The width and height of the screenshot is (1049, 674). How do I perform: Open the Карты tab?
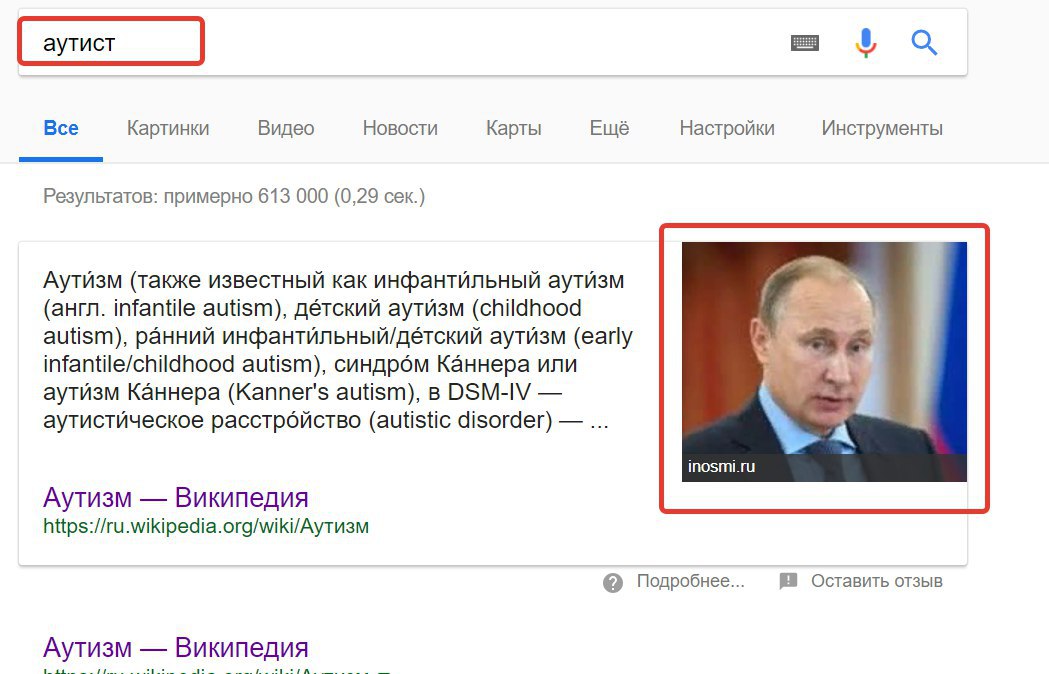coord(514,128)
